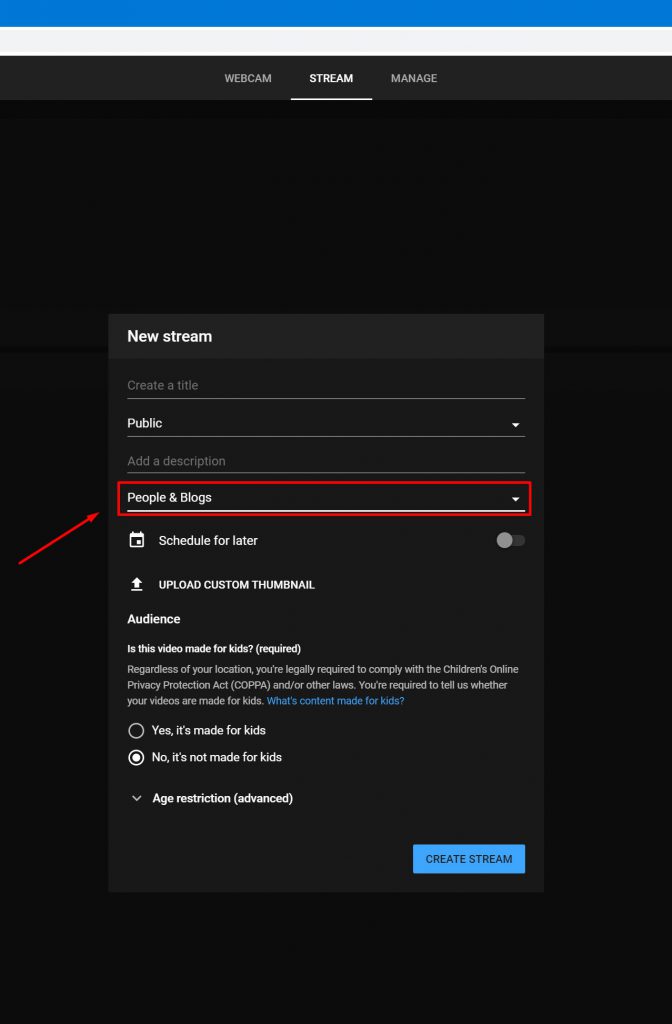Open the People & Blogs category dropdown

(x=326, y=498)
